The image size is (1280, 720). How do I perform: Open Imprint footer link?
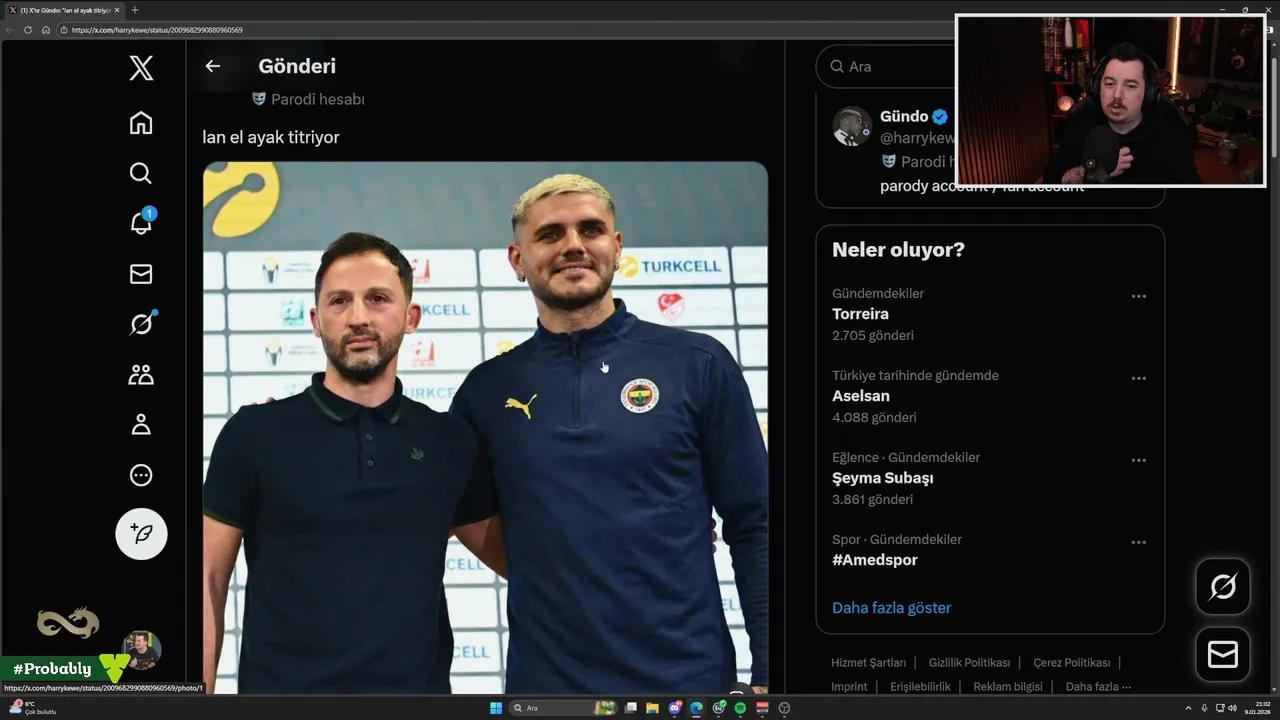click(849, 686)
